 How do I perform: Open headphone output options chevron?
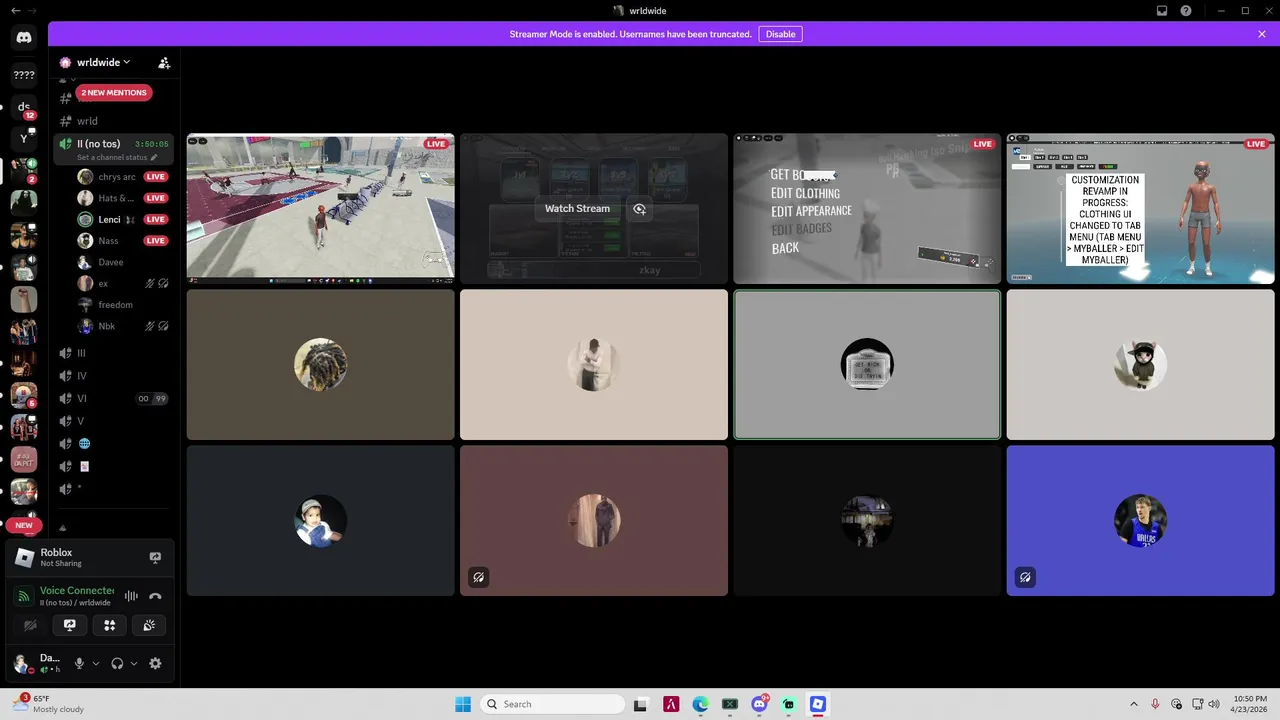point(134,663)
